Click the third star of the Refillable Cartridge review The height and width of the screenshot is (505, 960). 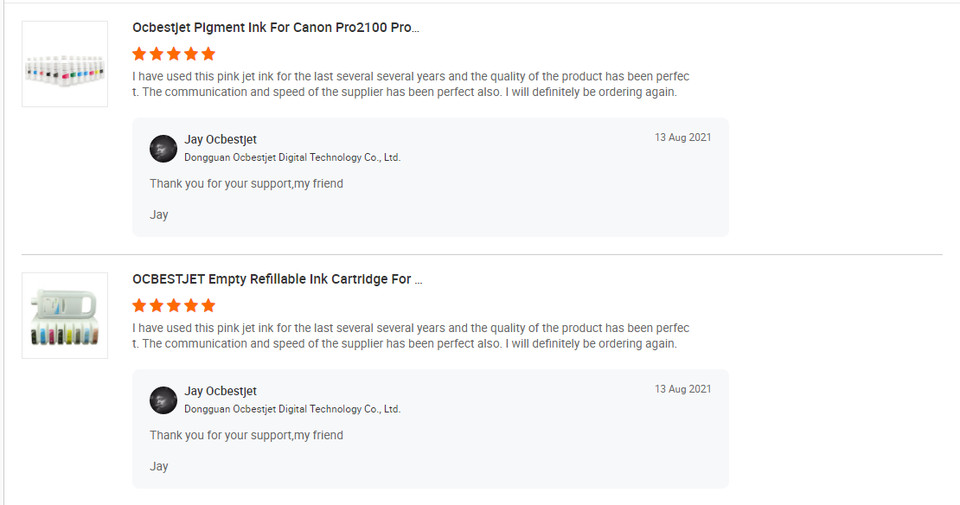pyautogui.click(x=174, y=305)
